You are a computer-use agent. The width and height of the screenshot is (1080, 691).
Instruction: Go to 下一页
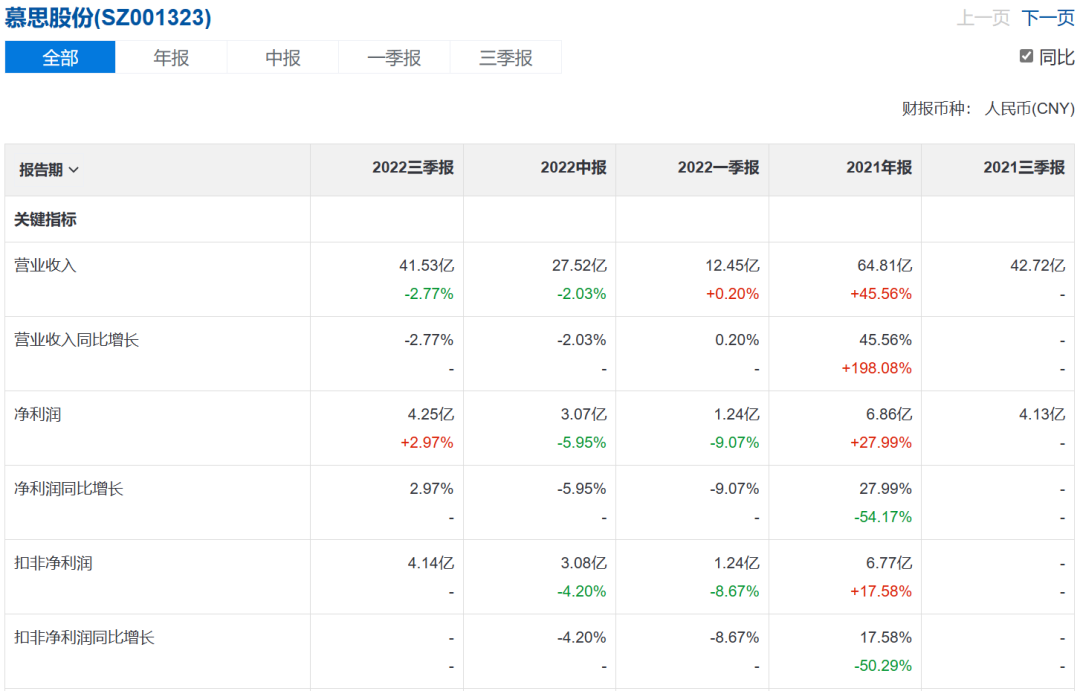pyautogui.click(x=1047, y=18)
